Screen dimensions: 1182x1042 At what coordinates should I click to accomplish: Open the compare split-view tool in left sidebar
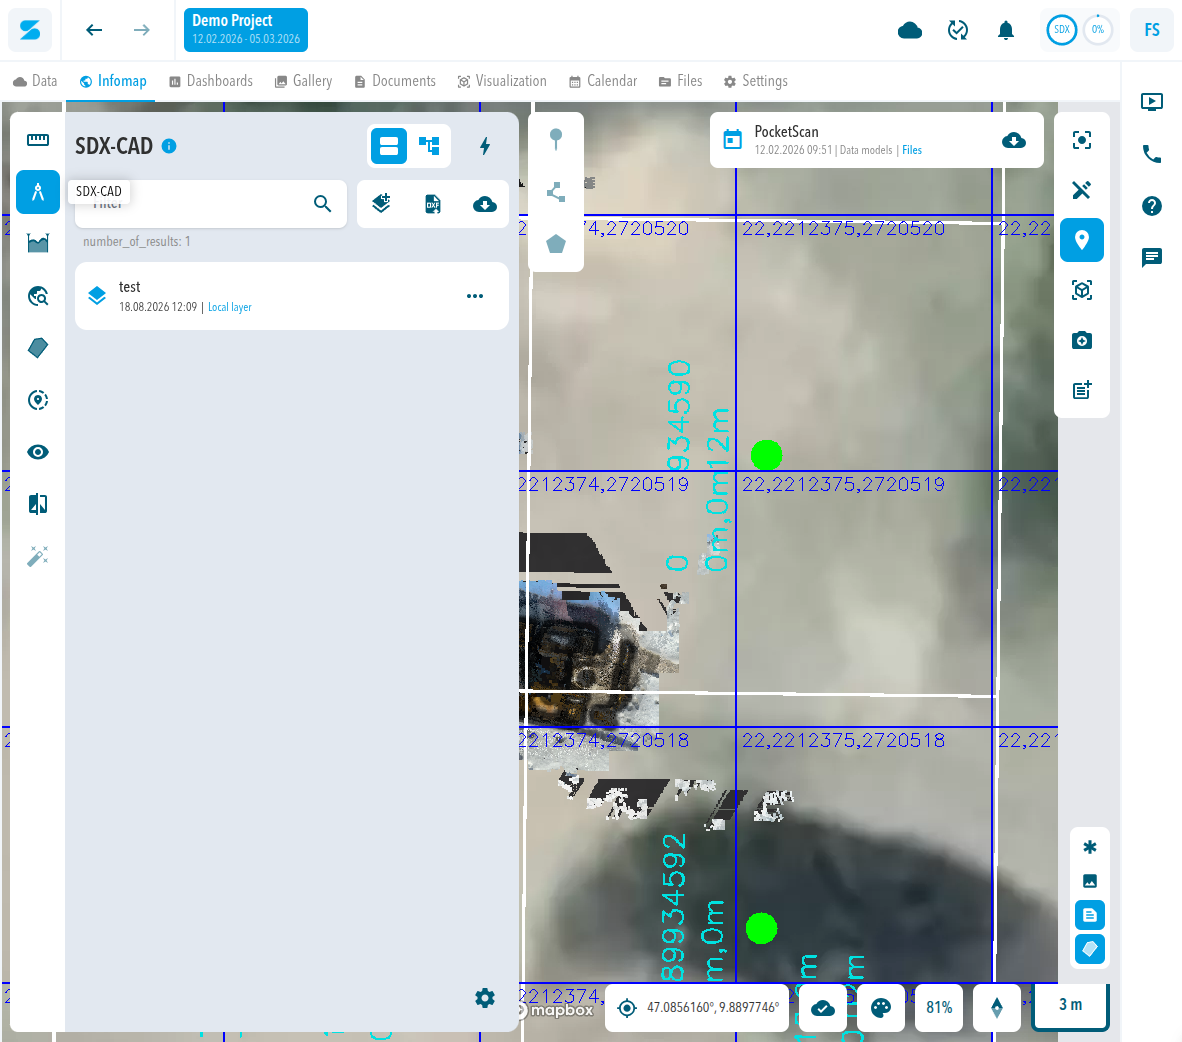point(38,504)
